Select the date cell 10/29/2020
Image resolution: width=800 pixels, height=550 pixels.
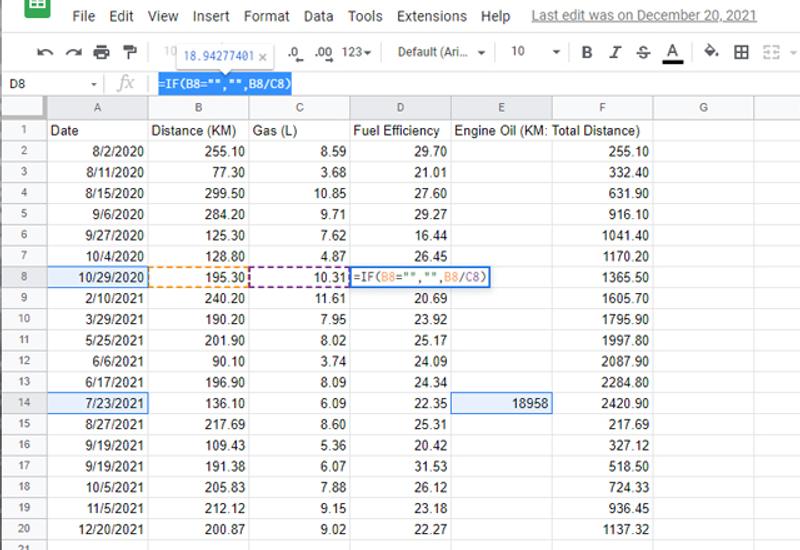[97, 277]
